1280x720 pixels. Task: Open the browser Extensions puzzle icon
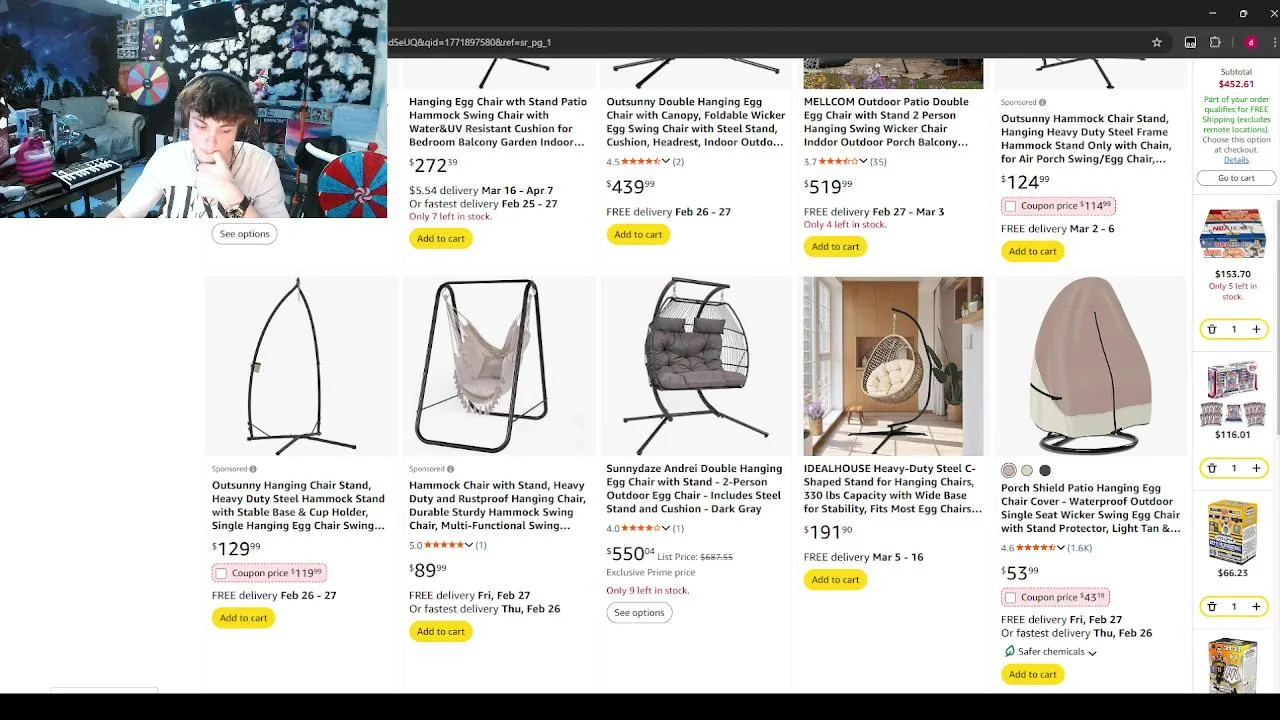point(1215,43)
